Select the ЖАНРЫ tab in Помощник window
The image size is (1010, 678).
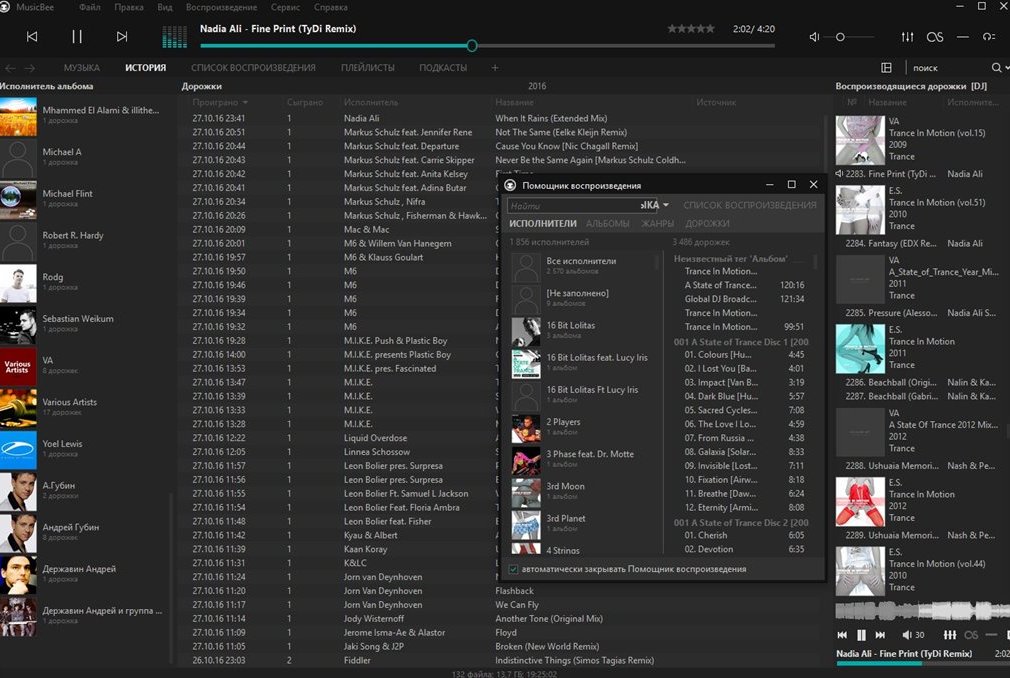click(657, 223)
